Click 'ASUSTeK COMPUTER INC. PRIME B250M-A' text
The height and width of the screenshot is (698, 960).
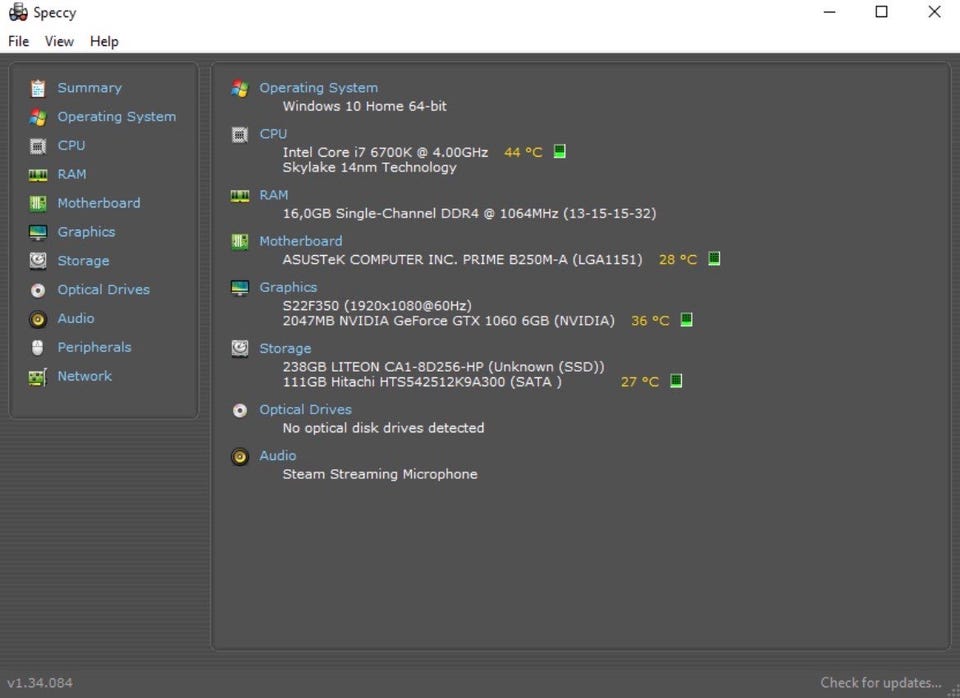pyautogui.click(x=462, y=260)
